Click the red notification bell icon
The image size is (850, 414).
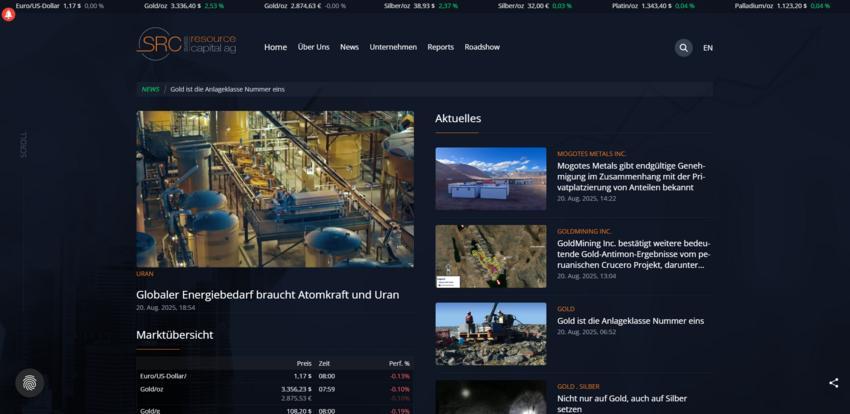coord(9,15)
